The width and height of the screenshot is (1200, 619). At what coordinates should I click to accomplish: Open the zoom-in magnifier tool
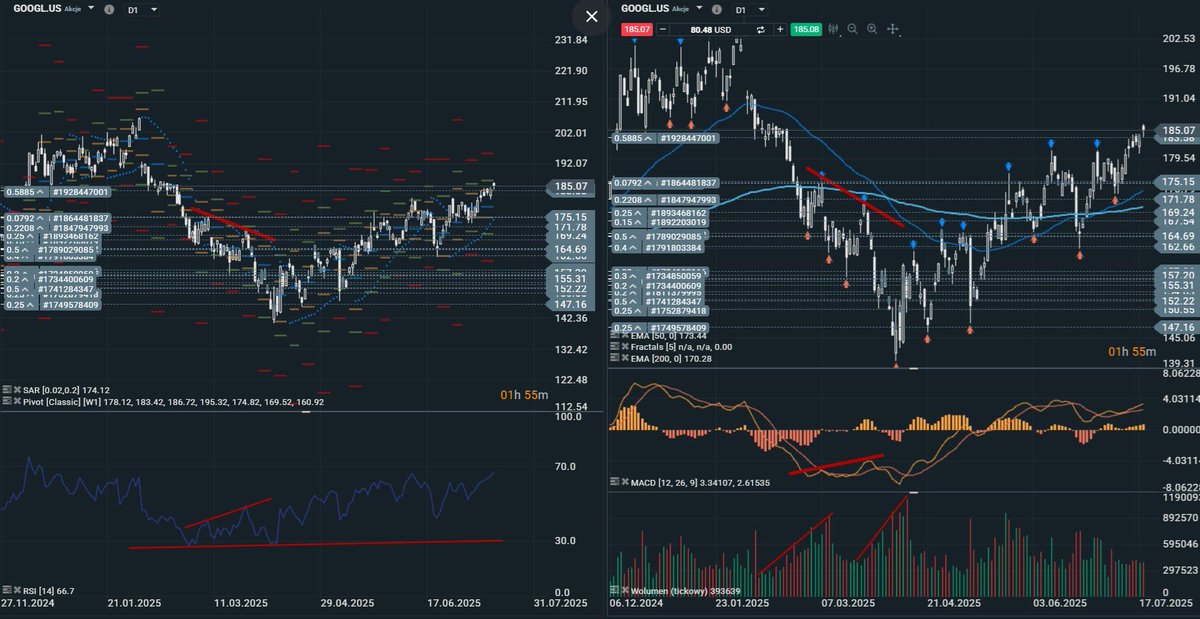pyautogui.click(x=871, y=29)
